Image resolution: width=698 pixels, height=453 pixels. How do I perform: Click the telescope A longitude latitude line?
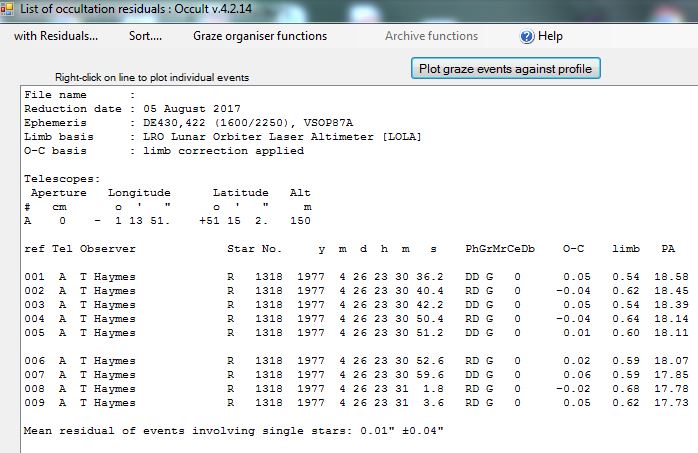pos(170,220)
